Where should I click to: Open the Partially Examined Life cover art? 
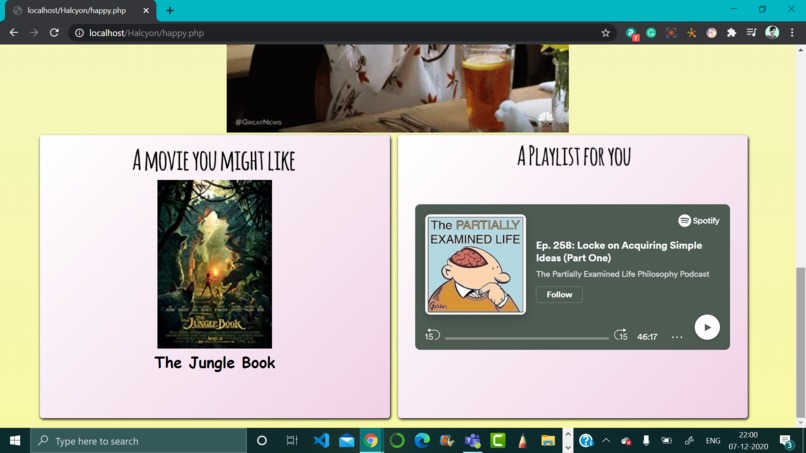click(475, 264)
